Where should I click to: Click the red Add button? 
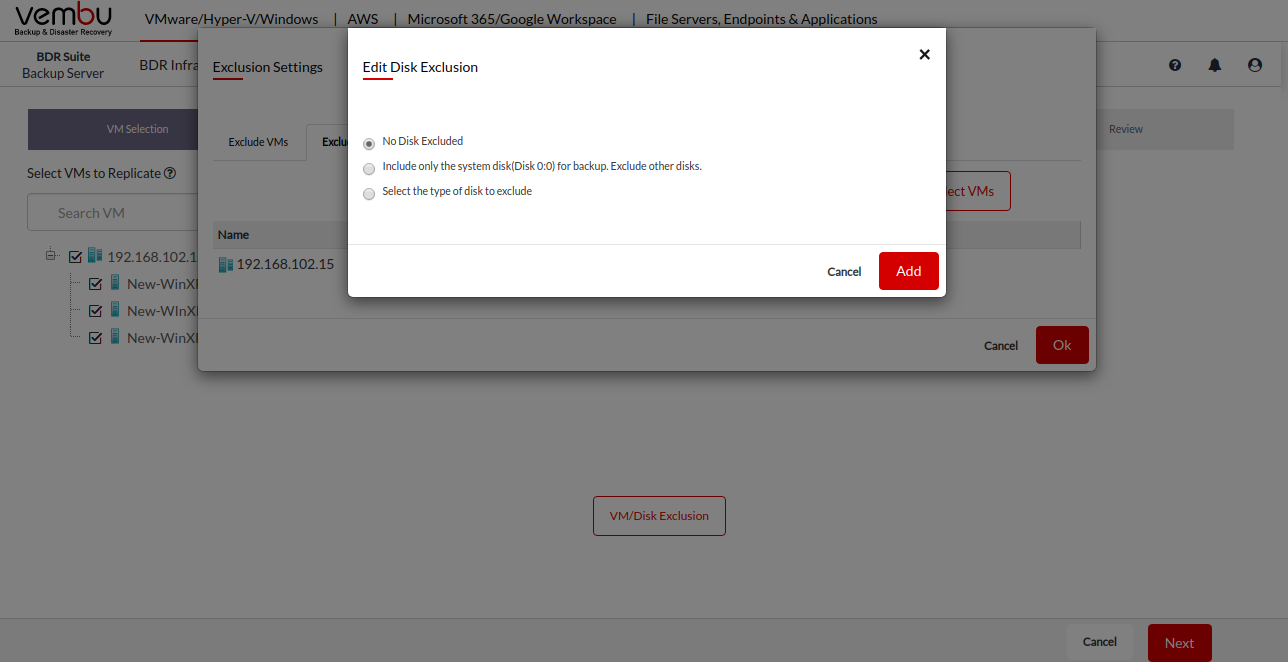pyautogui.click(x=908, y=271)
